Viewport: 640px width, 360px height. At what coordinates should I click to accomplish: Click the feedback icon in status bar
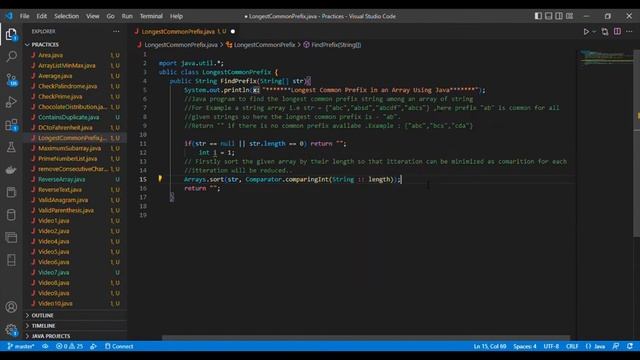[616, 346]
